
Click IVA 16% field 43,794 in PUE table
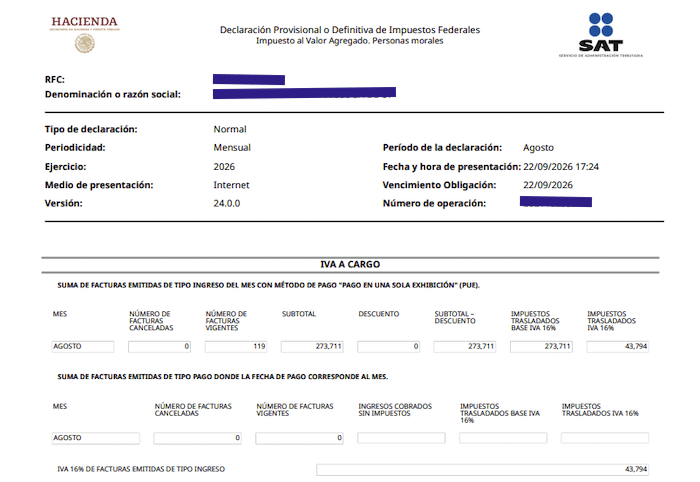click(617, 347)
